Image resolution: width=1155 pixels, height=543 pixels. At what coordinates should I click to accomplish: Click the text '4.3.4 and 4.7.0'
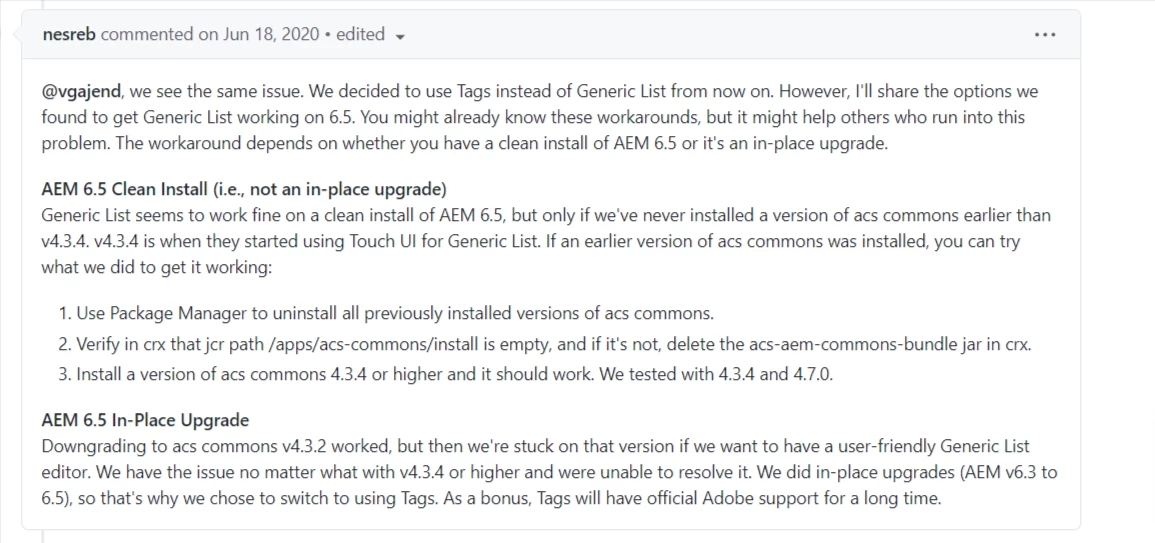[775, 374]
